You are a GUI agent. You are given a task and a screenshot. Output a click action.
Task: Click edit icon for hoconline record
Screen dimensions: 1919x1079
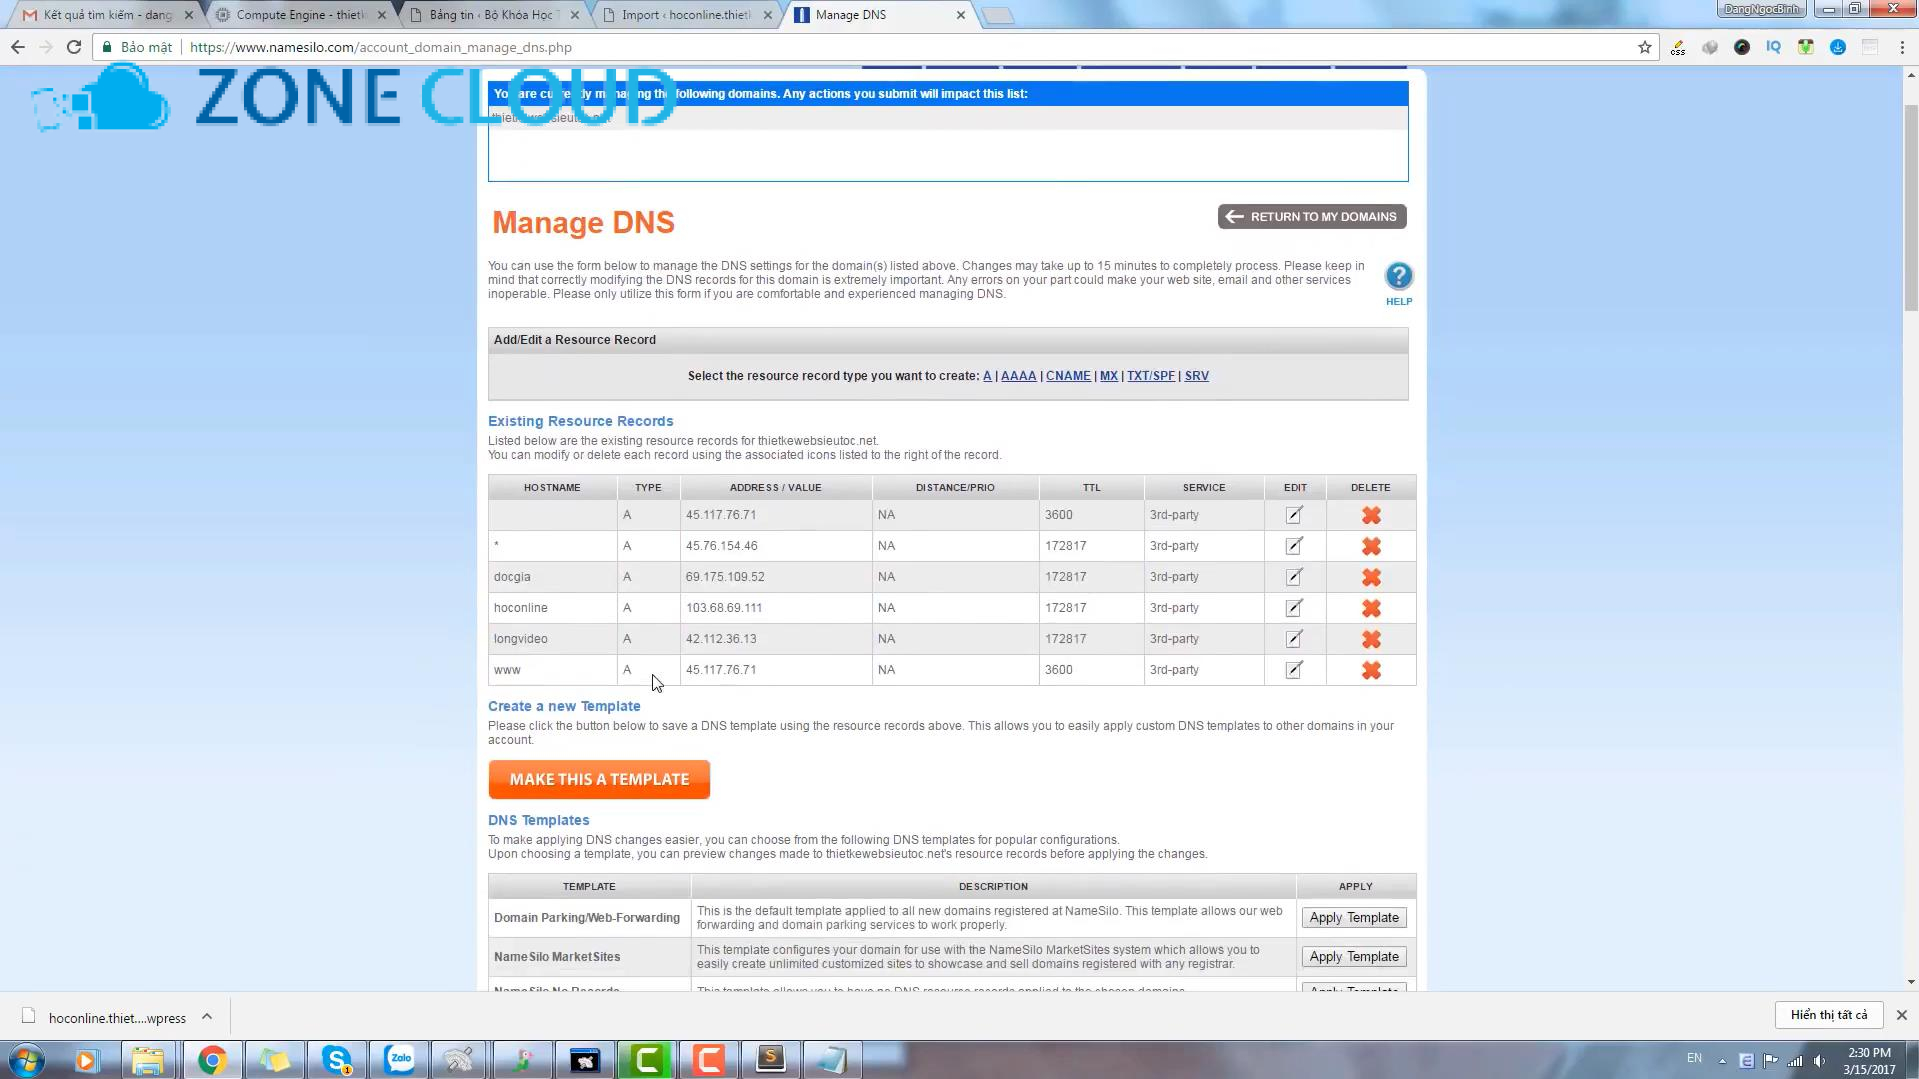(1294, 608)
